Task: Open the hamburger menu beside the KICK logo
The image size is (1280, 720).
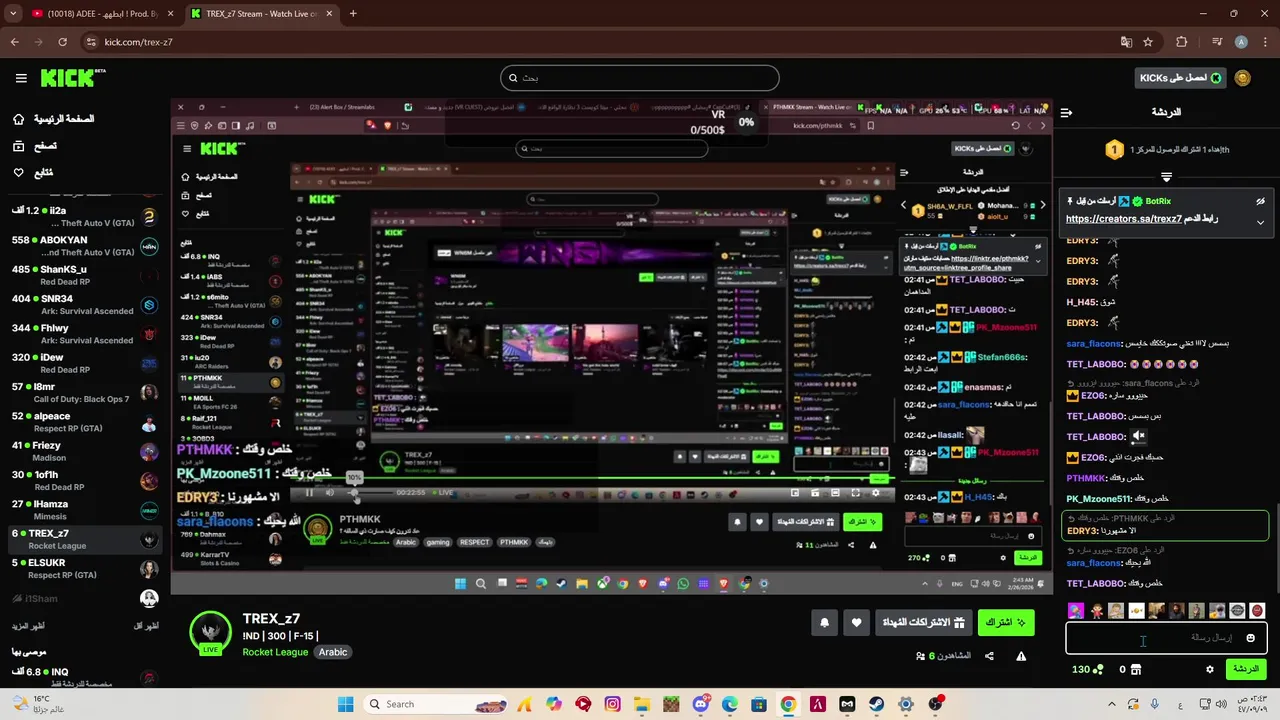Action: click(21, 78)
